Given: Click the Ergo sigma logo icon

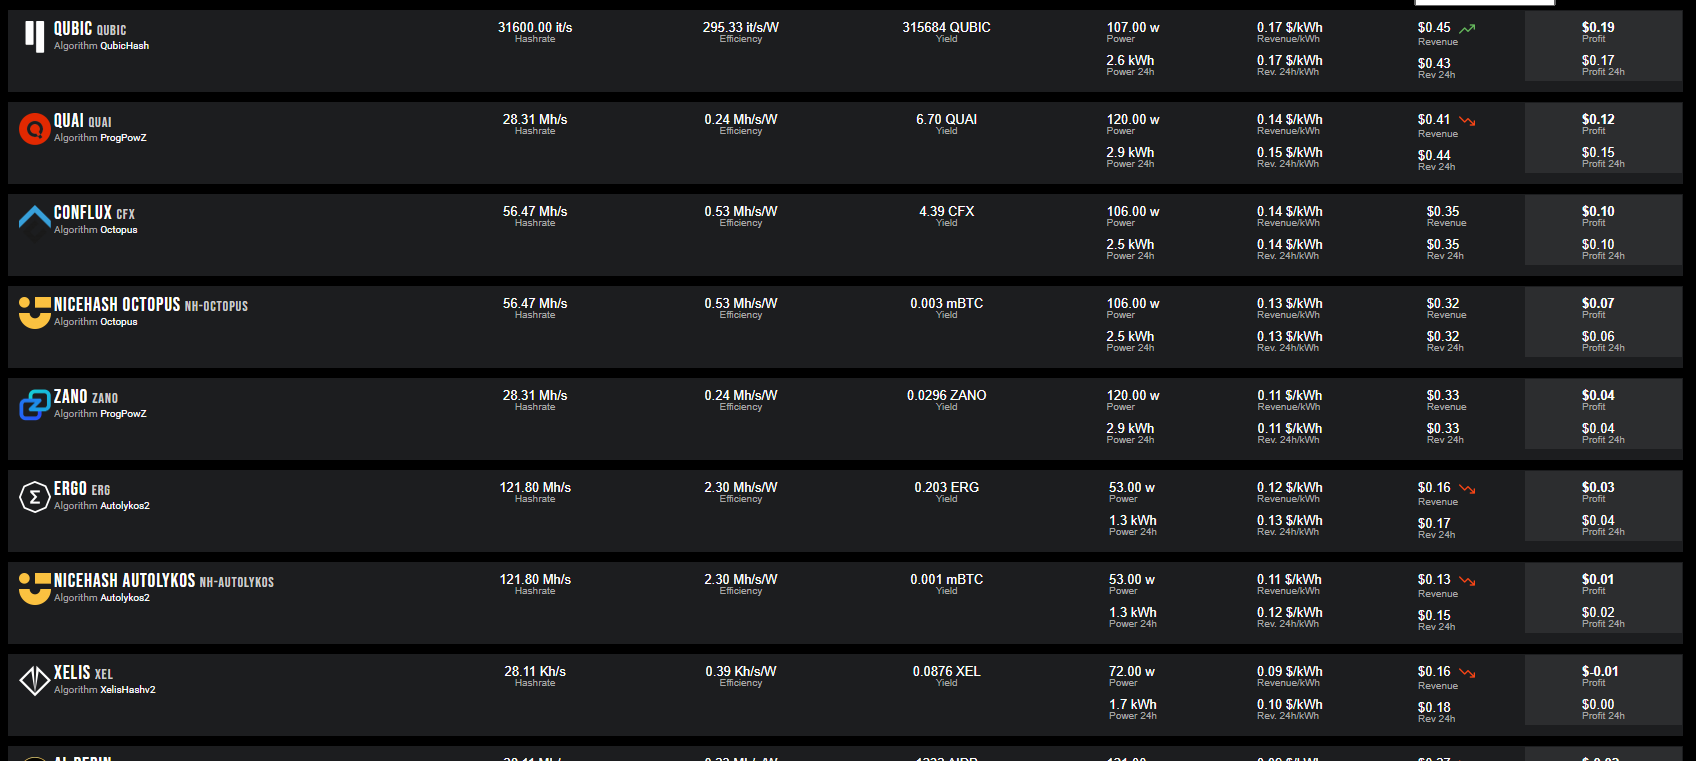Looking at the screenshot, I should 35,496.
